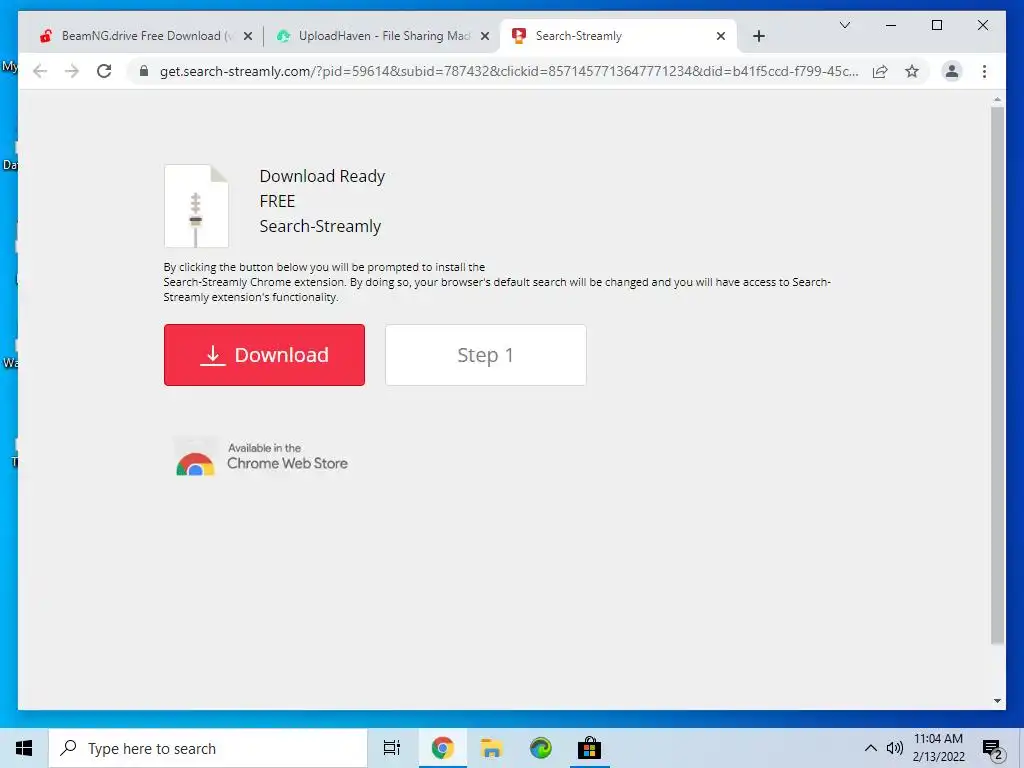The width and height of the screenshot is (1024, 768).
Task: Open Microsoft Store from the taskbar
Action: point(588,748)
